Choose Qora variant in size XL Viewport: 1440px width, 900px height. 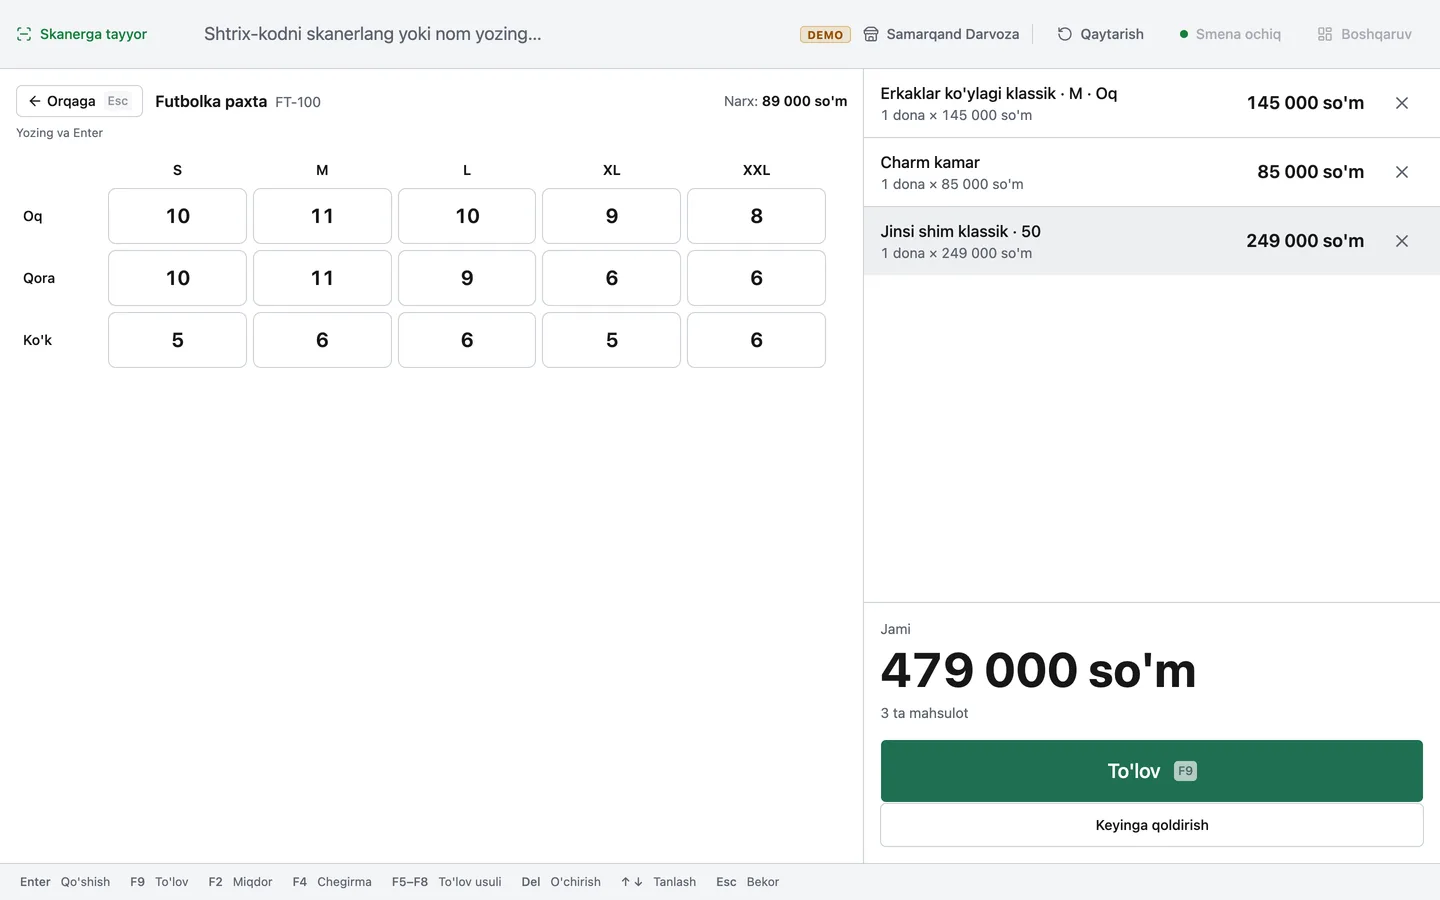click(x=611, y=278)
